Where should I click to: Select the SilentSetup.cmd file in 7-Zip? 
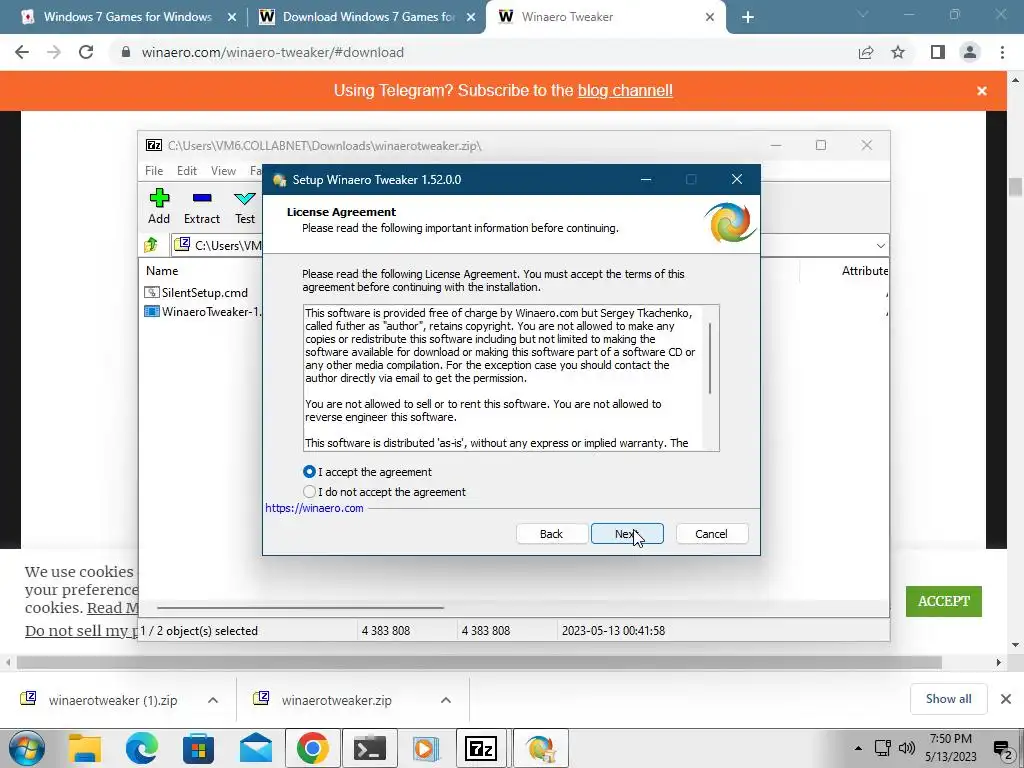click(196, 293)
